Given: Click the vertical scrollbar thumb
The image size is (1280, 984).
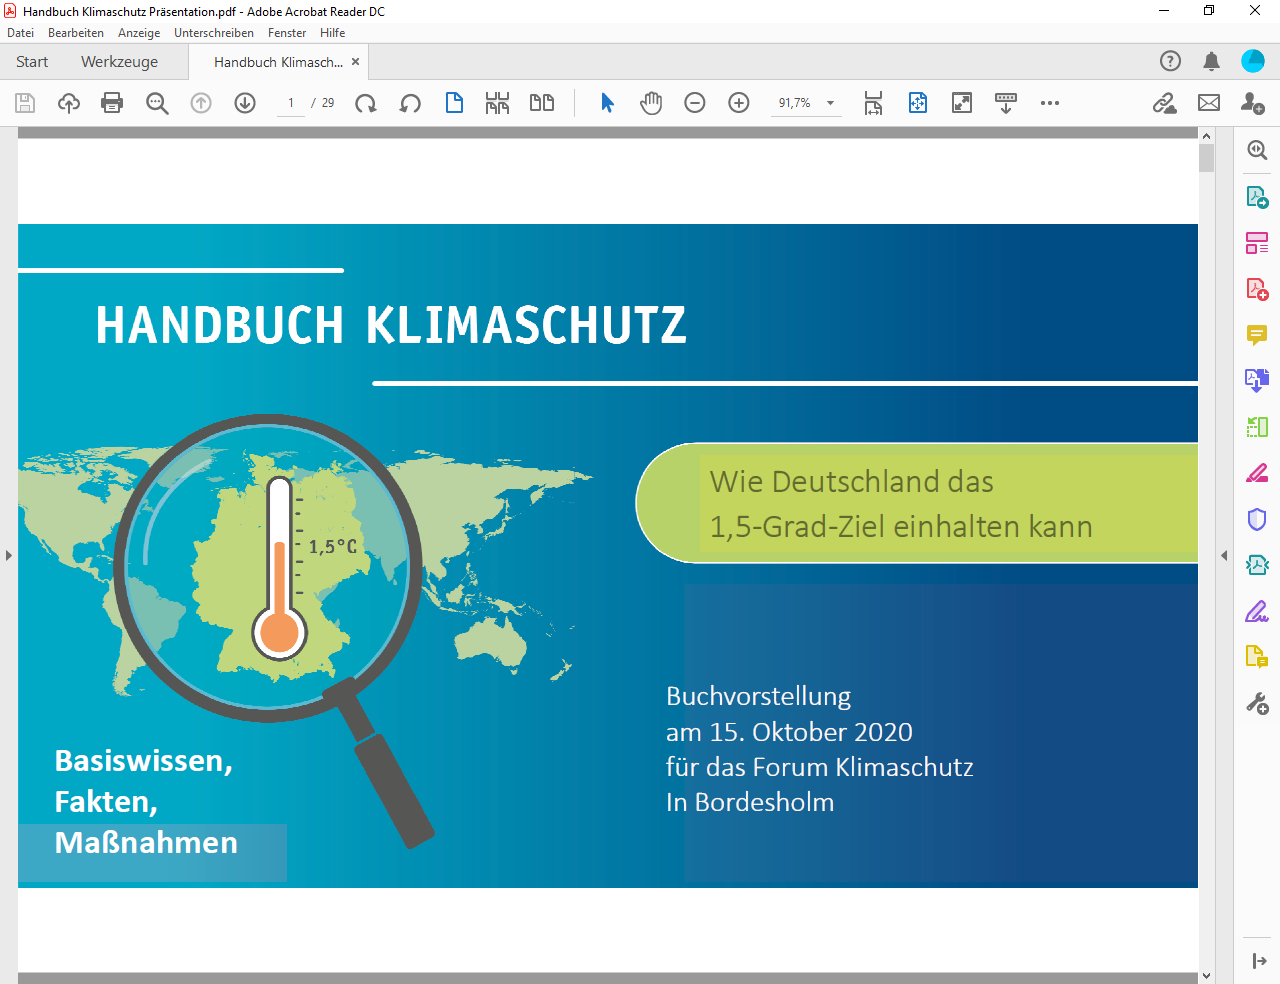Looking at the screenshot, I should pos(1206,158).
